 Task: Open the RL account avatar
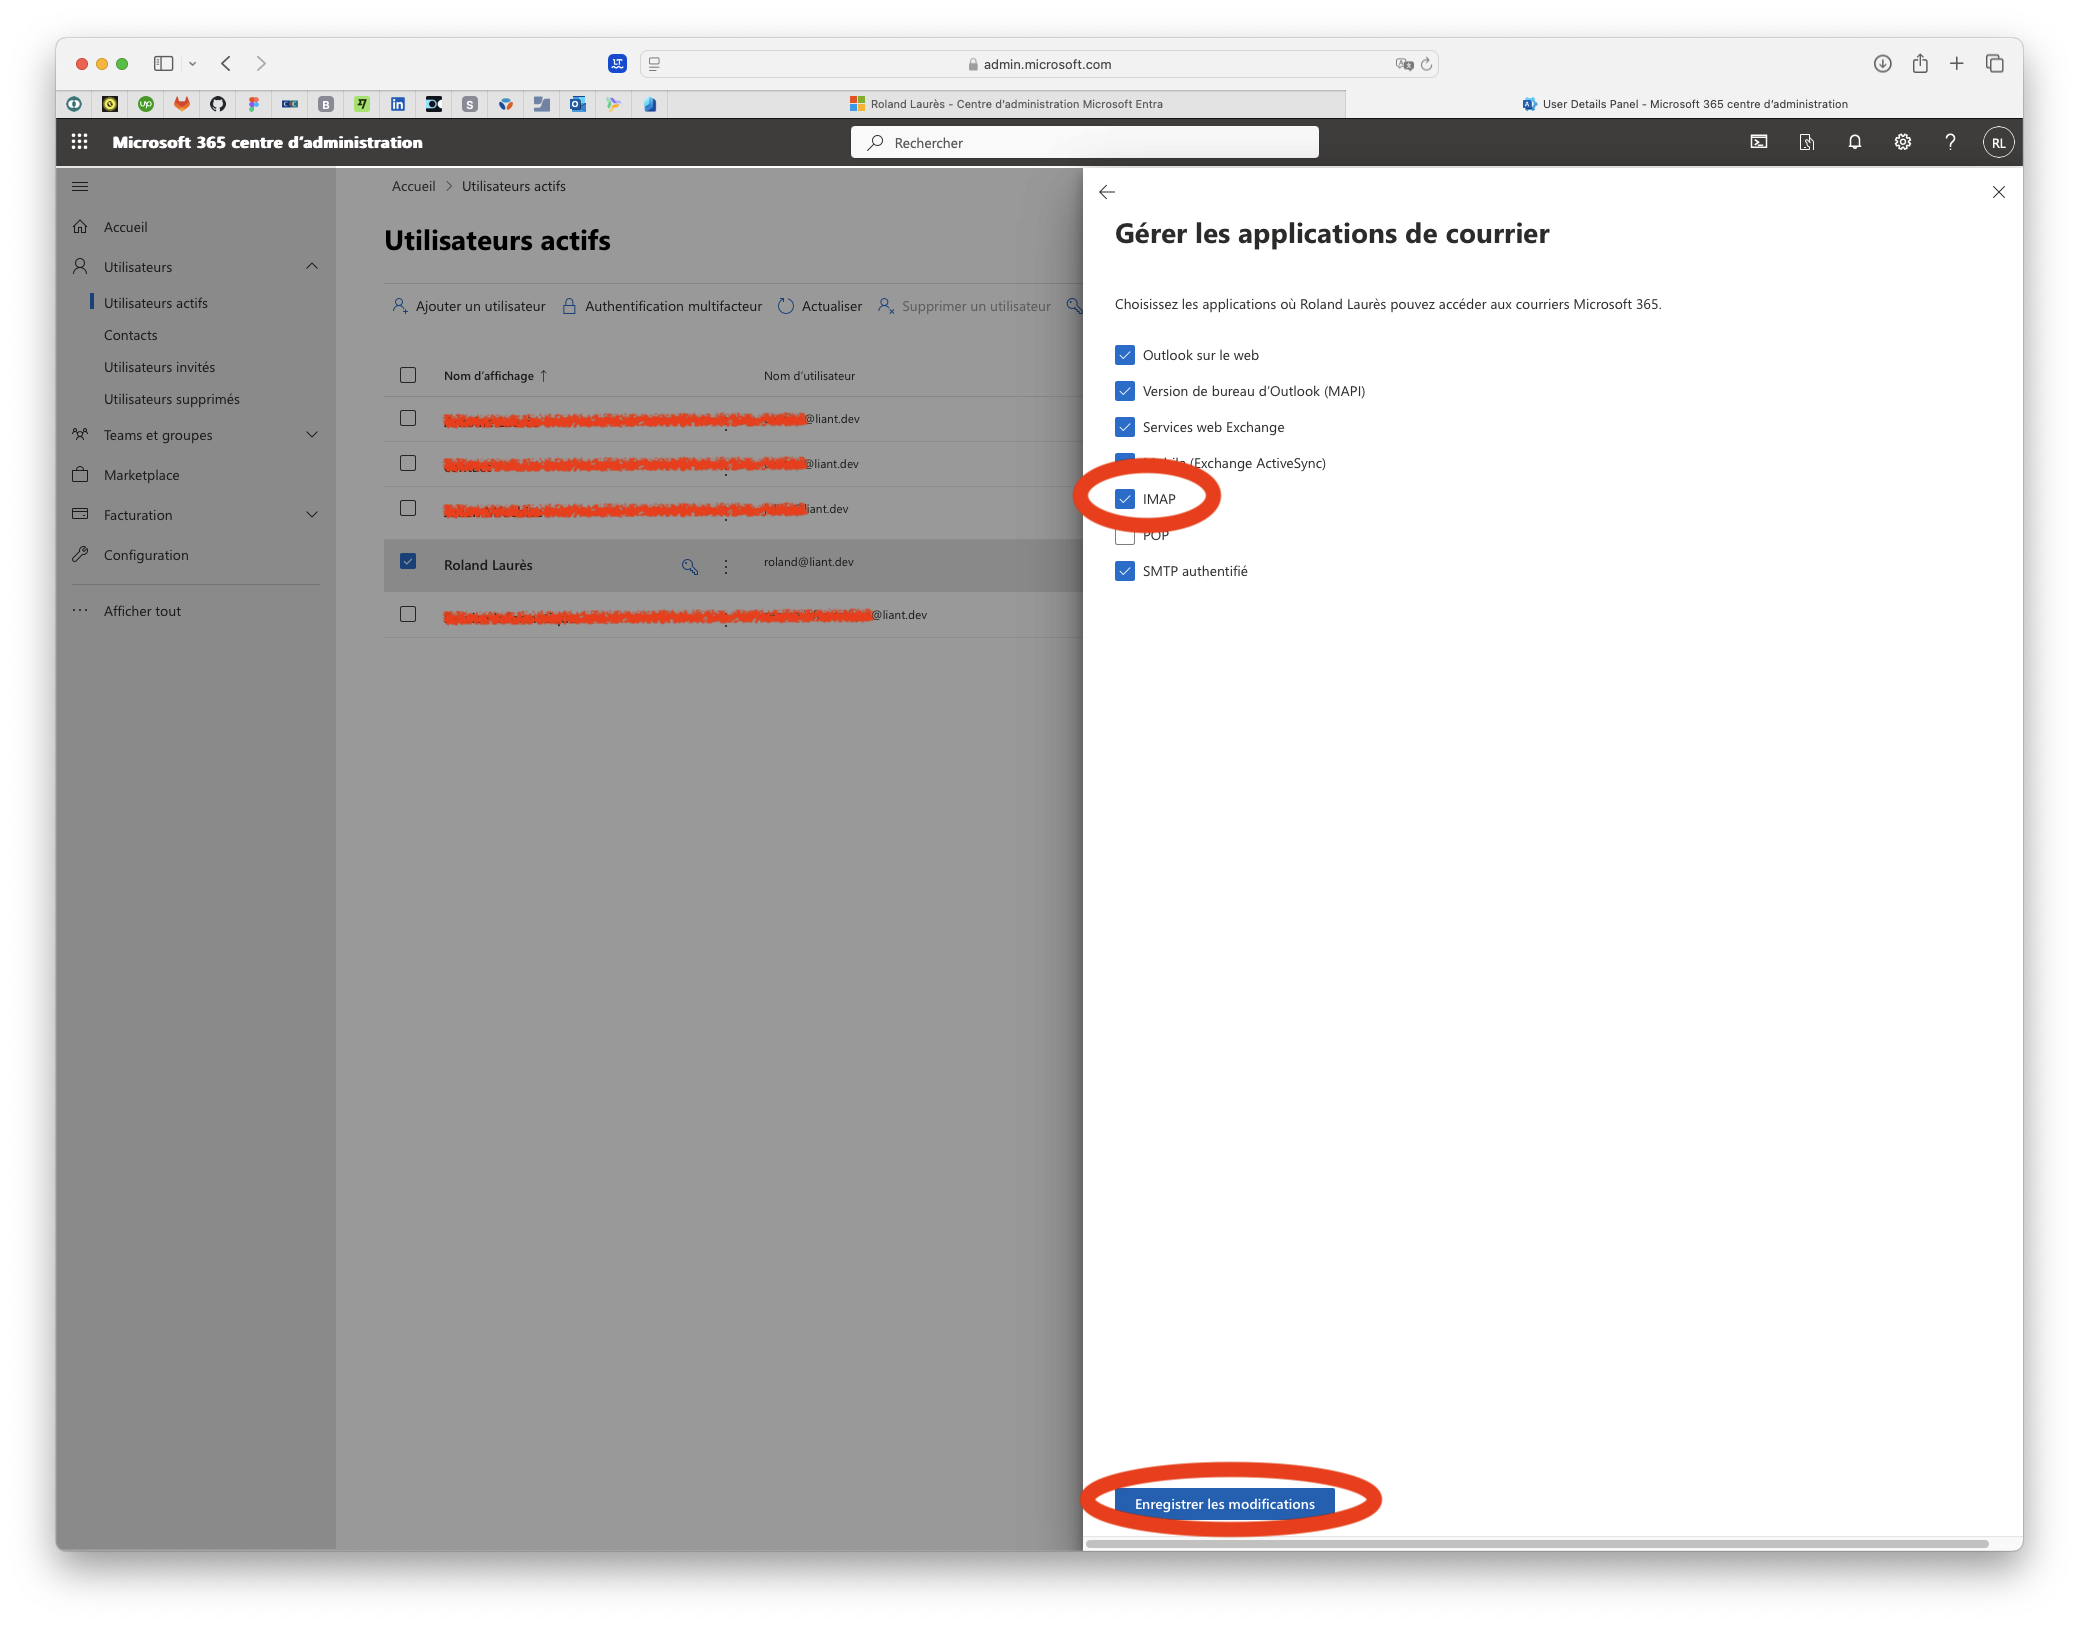tap(1997, 142)
